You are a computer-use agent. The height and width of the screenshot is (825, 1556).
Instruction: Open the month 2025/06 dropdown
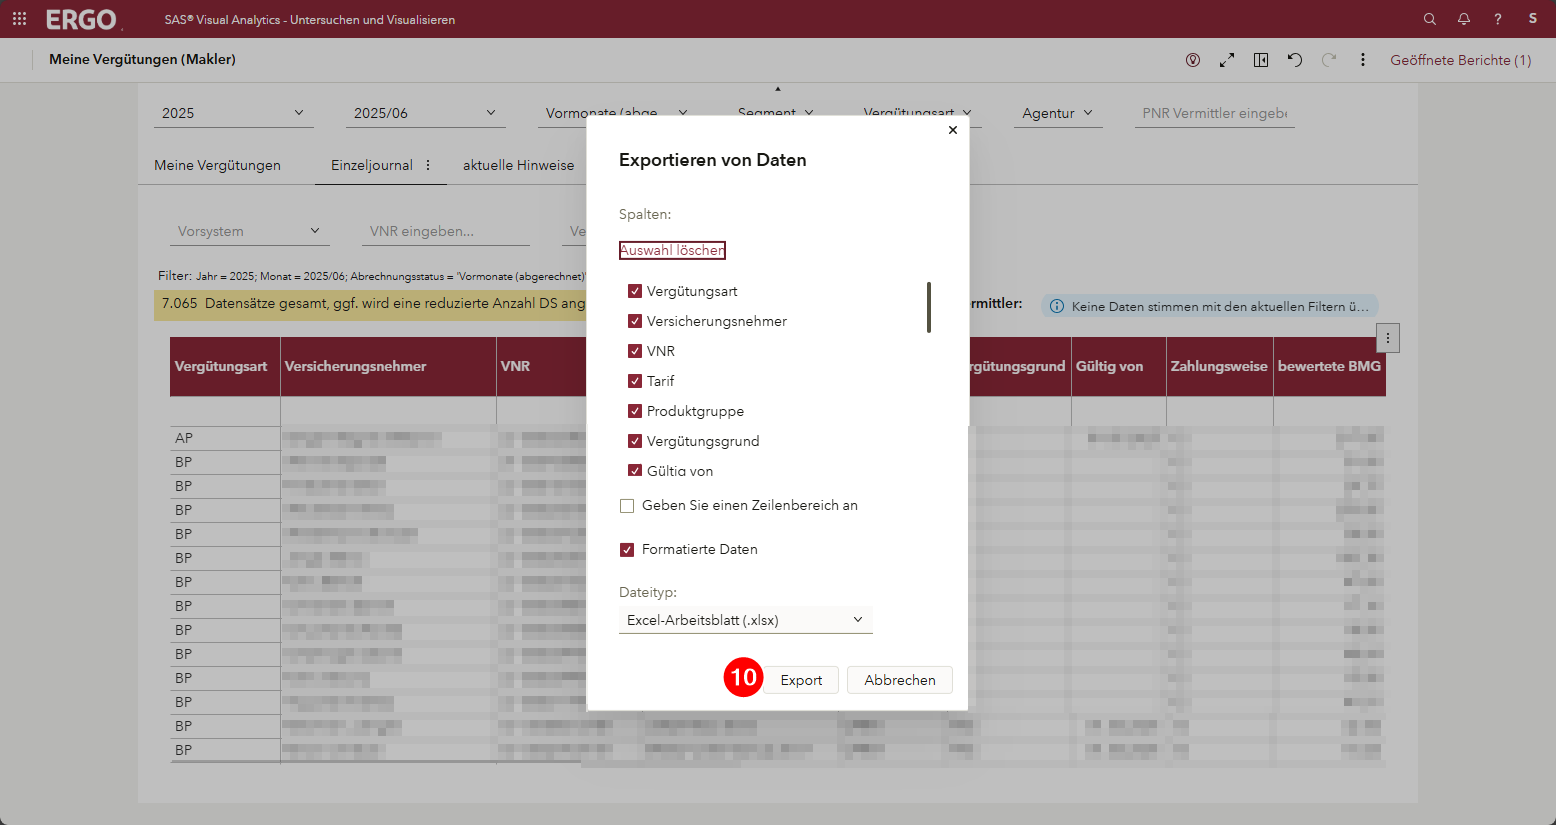(426, 113)
